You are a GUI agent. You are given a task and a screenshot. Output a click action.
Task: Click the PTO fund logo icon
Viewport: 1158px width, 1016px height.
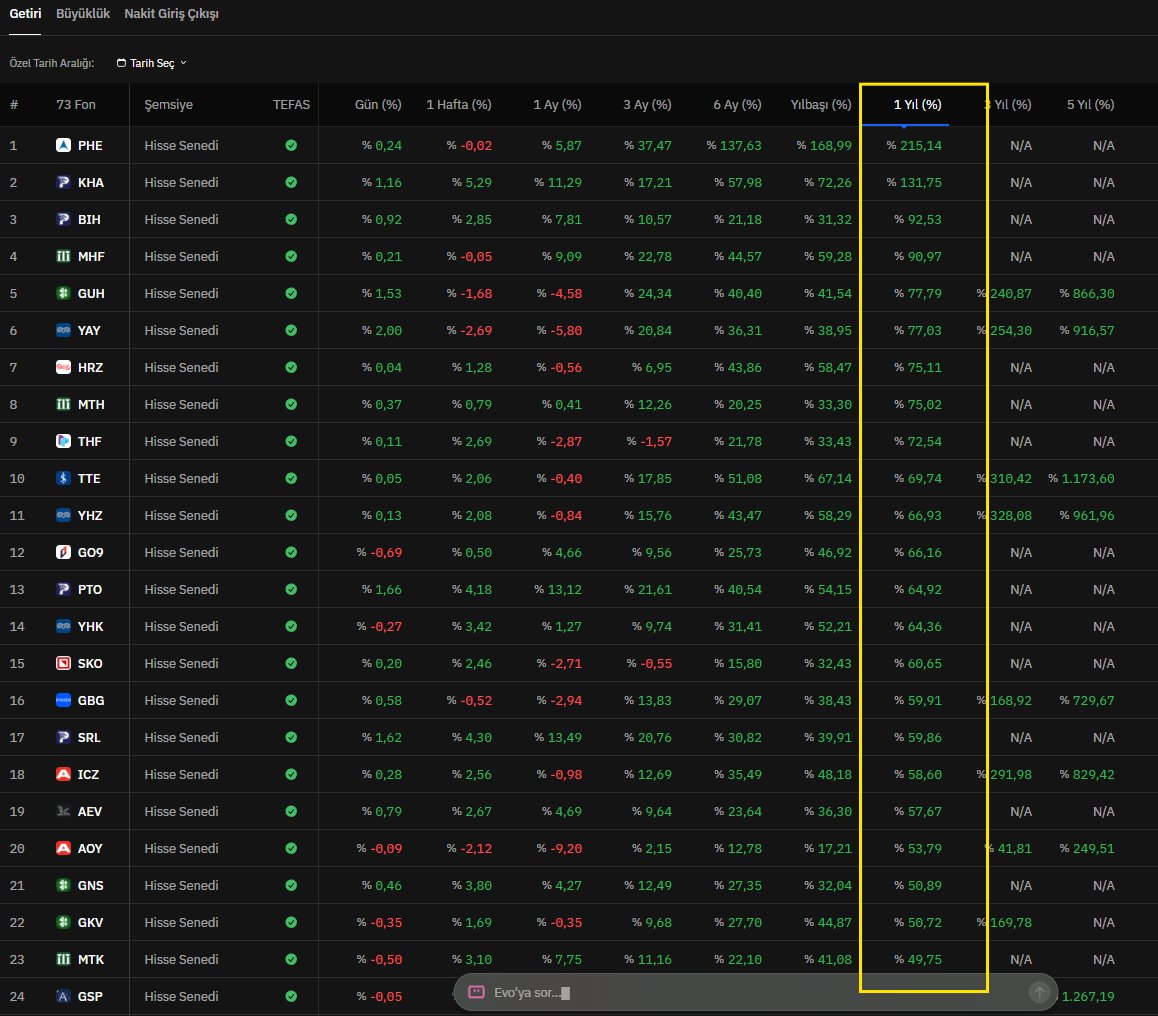click(x=64, y=588)
